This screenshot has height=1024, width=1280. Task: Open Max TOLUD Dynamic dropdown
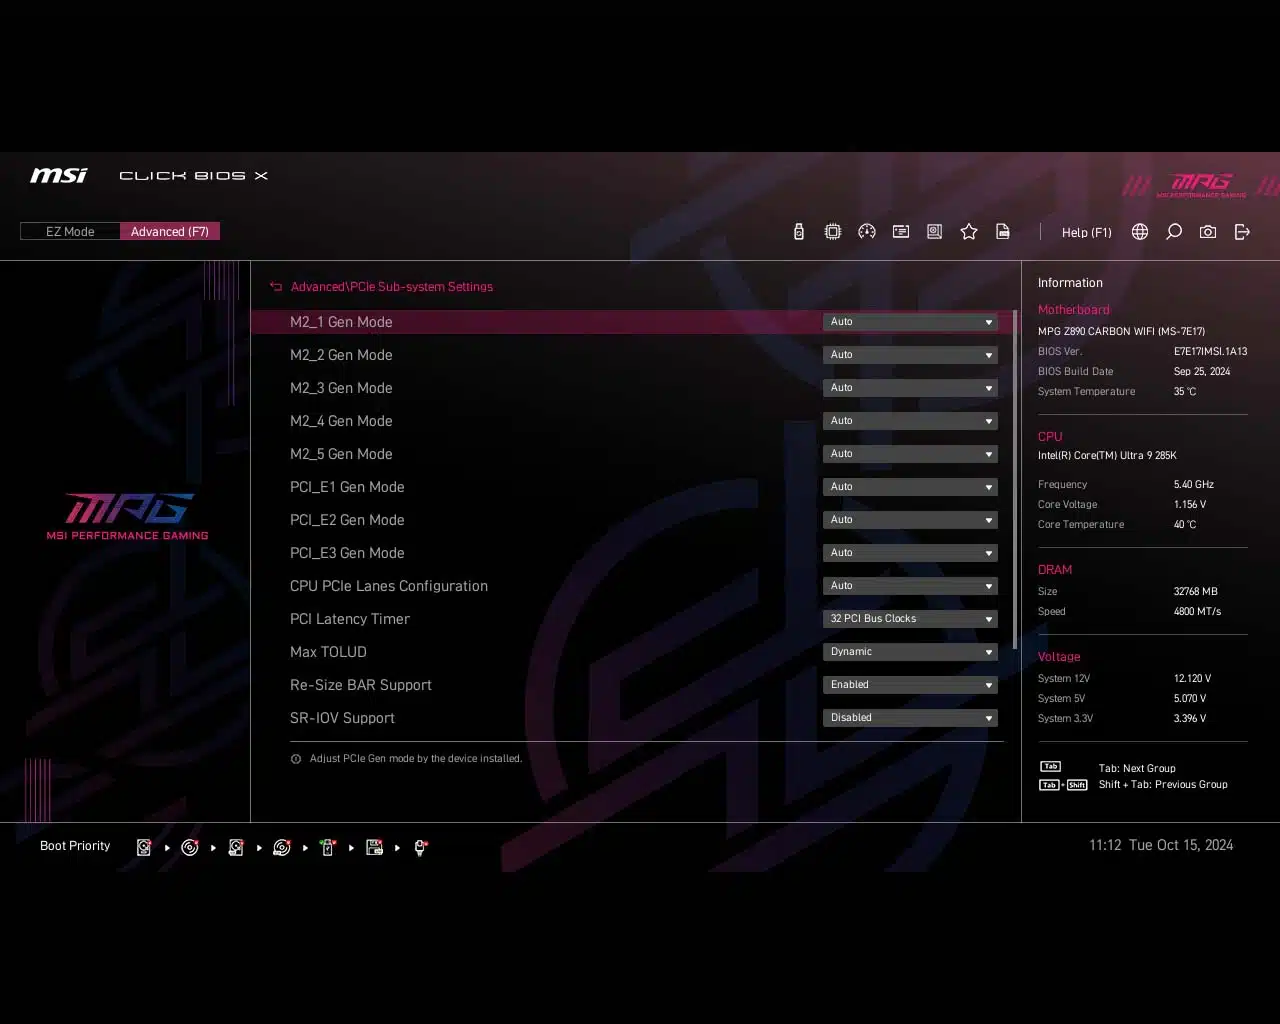[910, 652]
